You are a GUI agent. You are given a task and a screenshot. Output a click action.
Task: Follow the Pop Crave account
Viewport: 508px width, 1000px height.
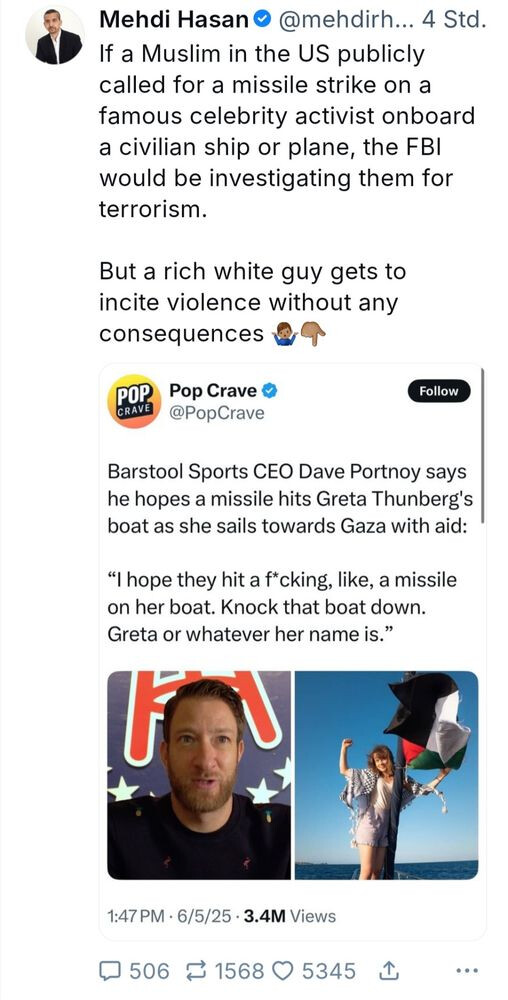click(x=439, y=391)
